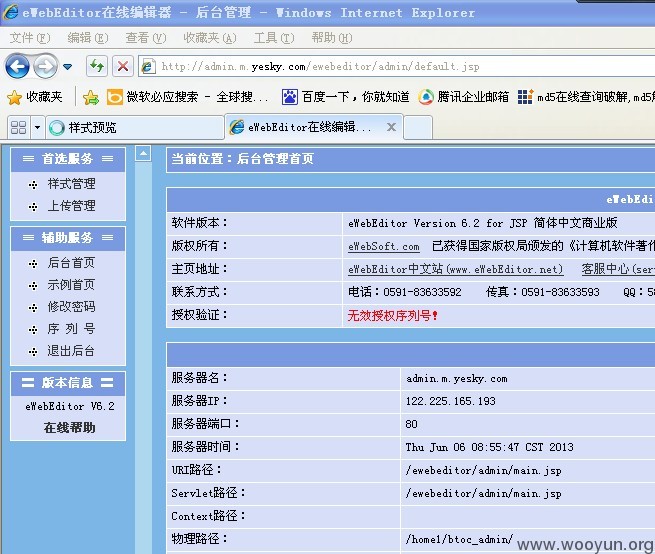Switch to the 样式预览 tab
This screenshot has height=554, width=655.
[135, 127]
